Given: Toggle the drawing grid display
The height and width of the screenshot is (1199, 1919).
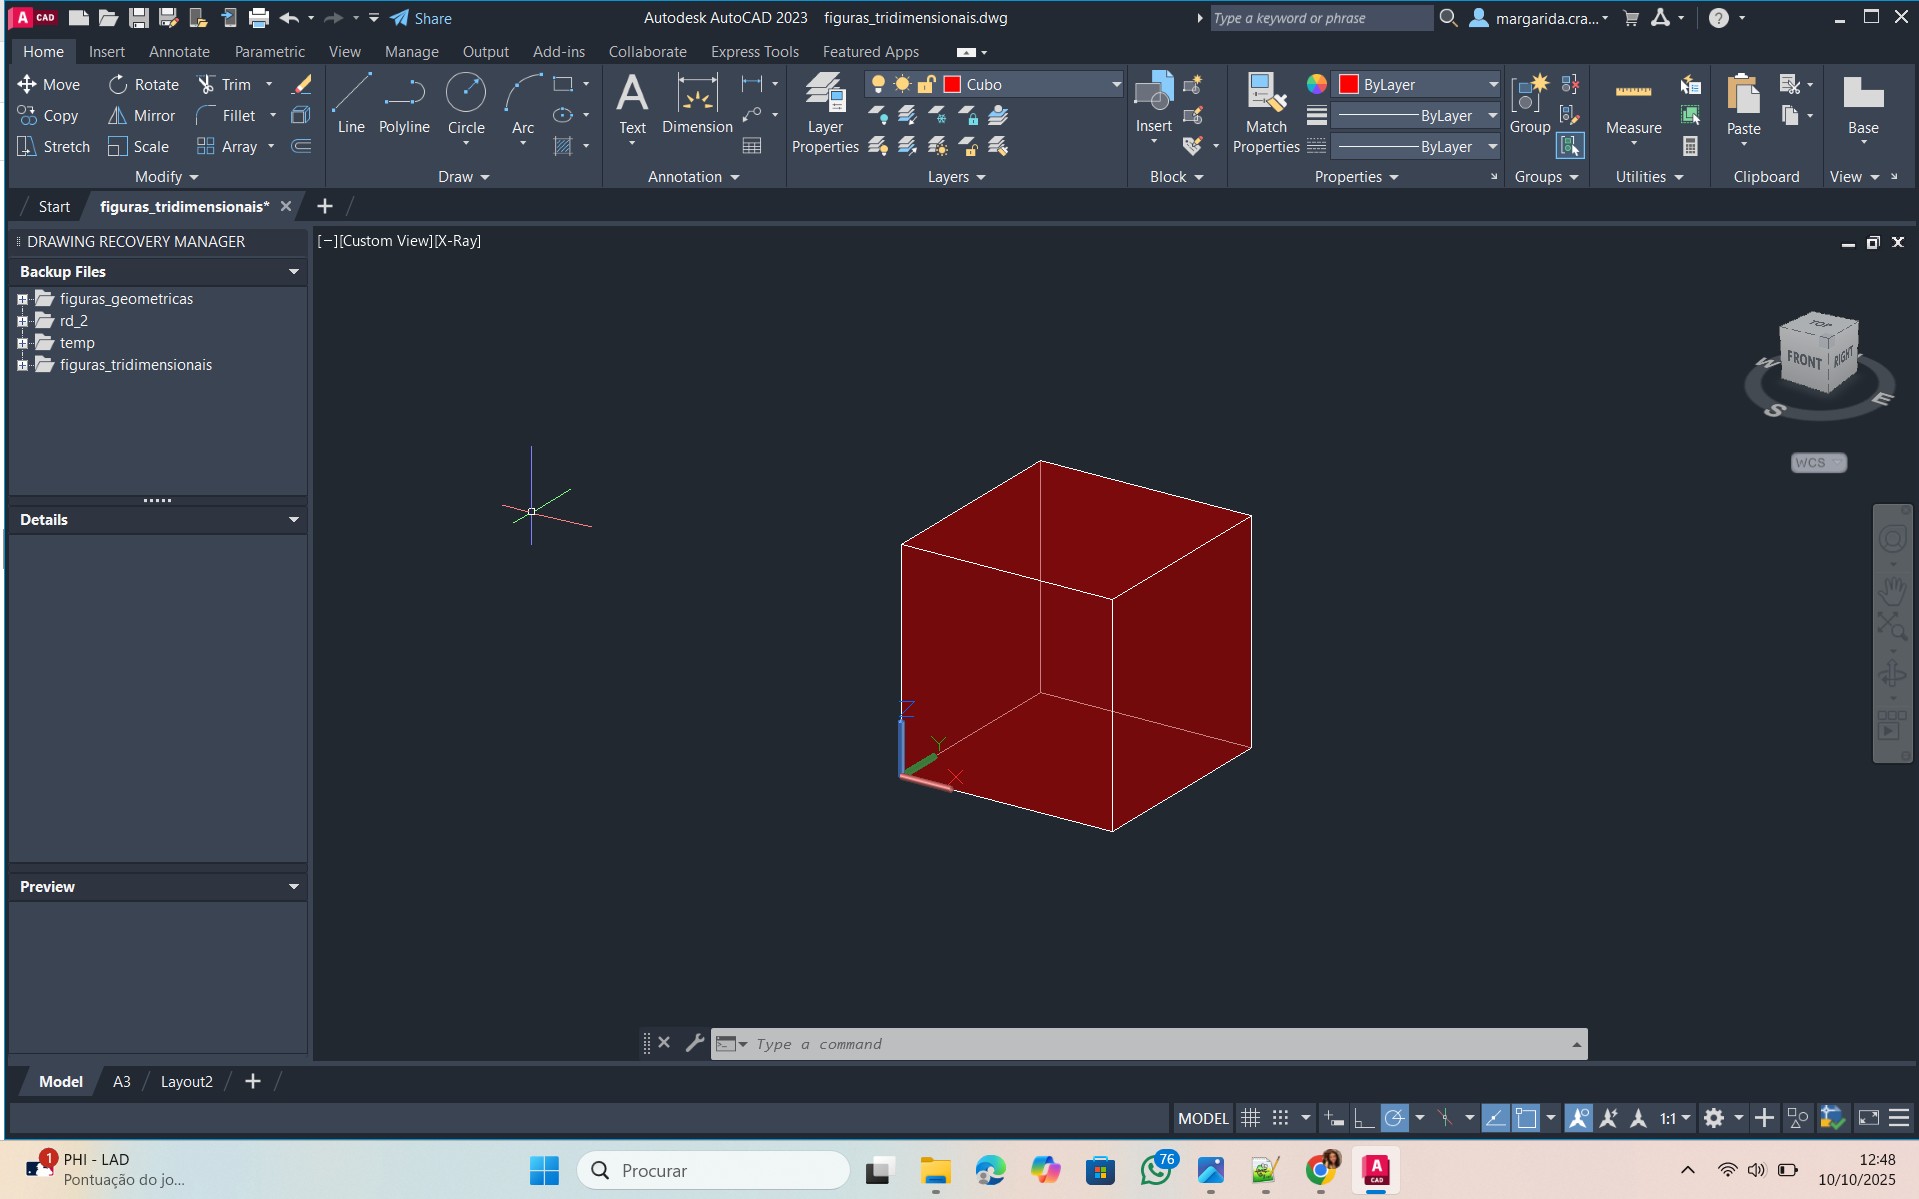Looking at the screenshot, I should pos(1250,1118).
